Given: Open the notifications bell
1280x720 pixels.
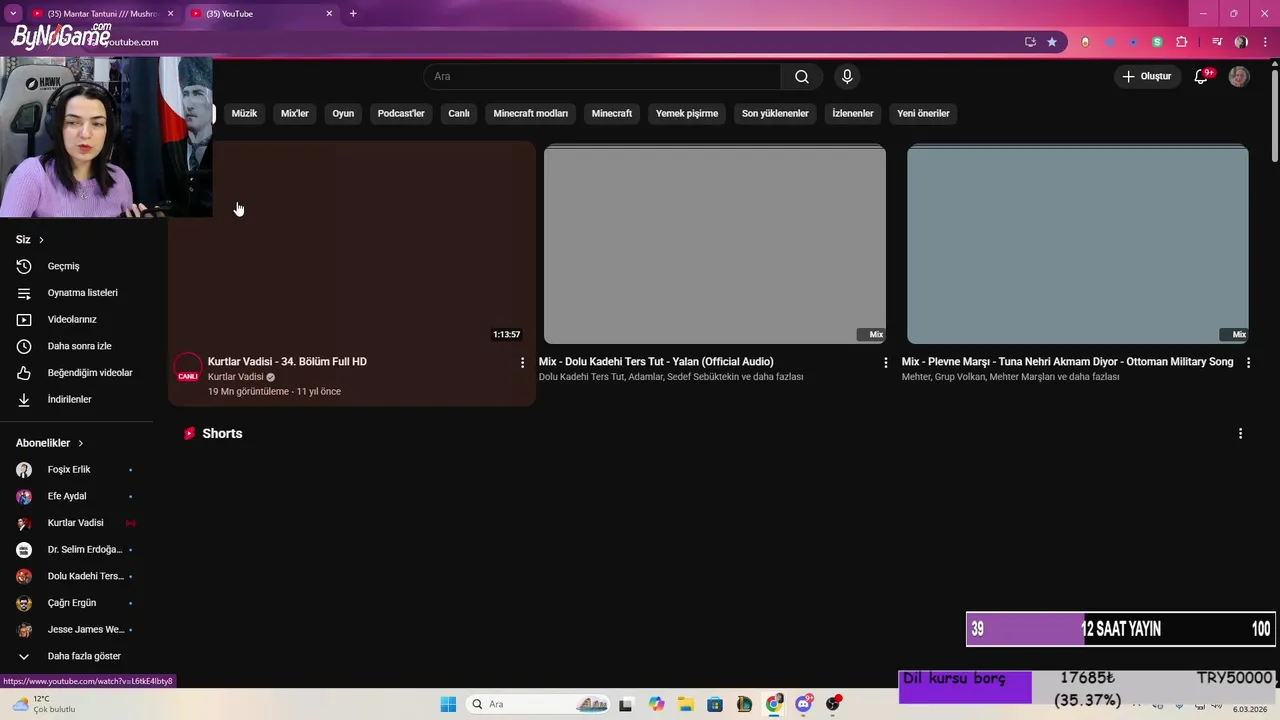Looking at the screenshot, I should pos(1202,77).
